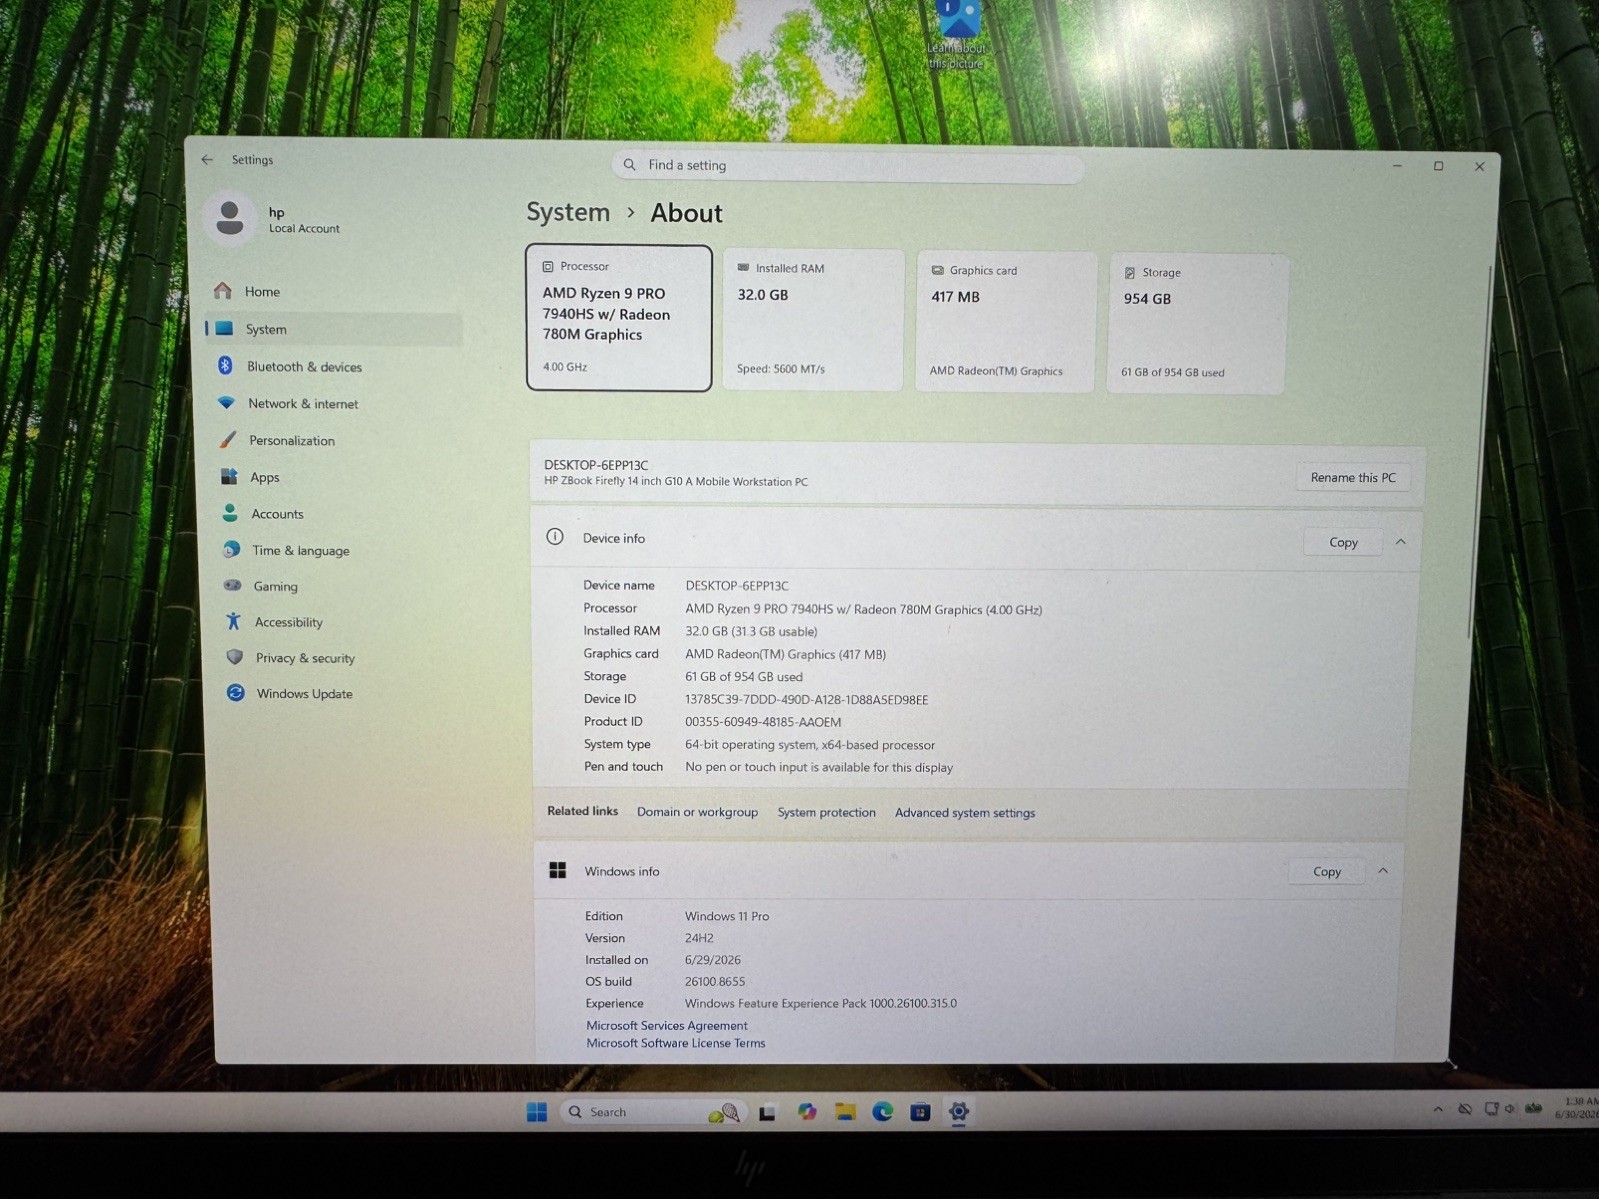Open File Explorer from the taskbar

point(845,1112)
